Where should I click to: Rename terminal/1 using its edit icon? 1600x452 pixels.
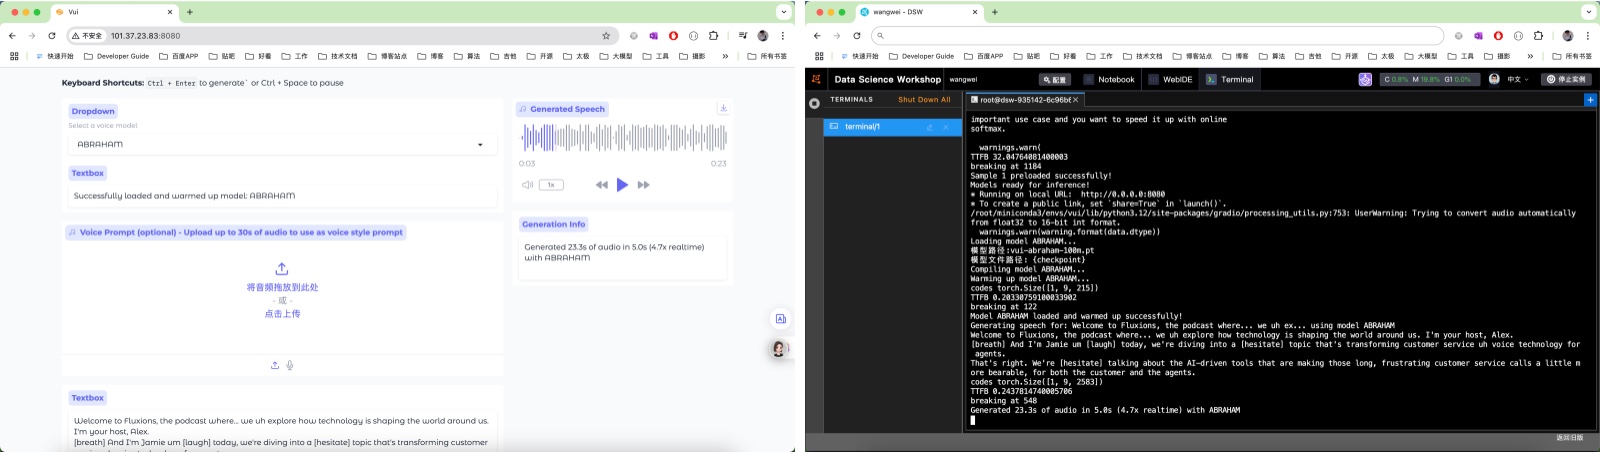point(930,127)
